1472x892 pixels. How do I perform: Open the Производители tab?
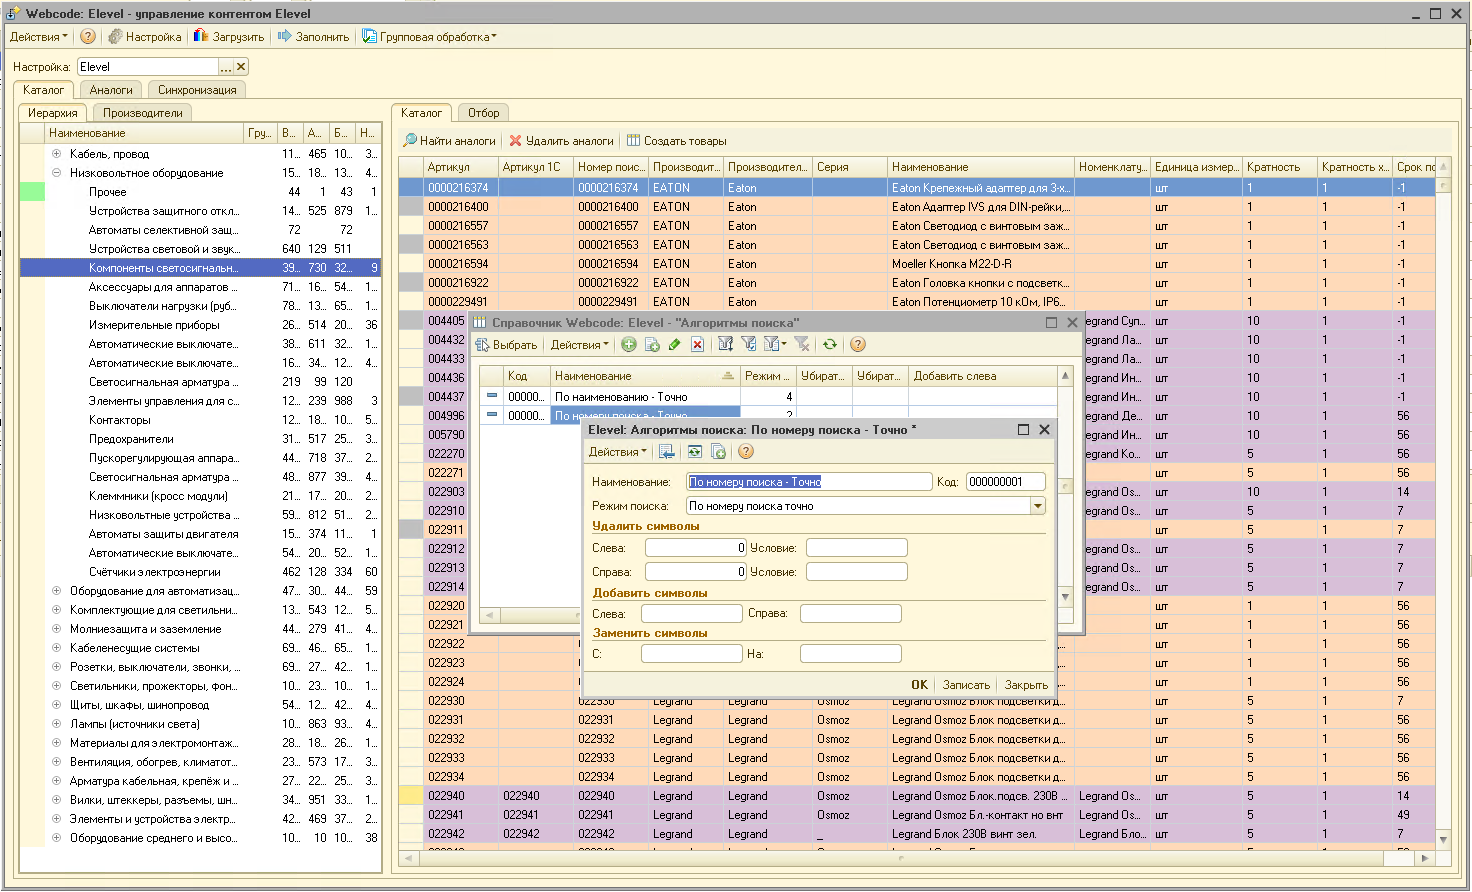click(x=142, y=113)
